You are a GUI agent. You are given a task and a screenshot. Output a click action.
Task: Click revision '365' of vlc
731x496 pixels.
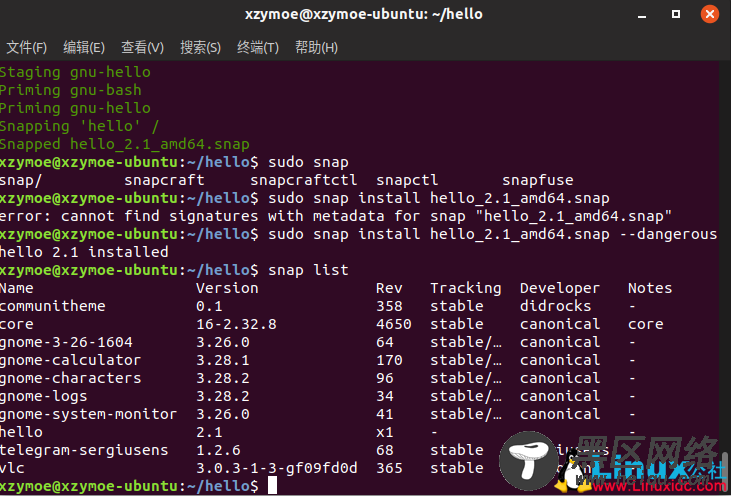tap(389, 468)
